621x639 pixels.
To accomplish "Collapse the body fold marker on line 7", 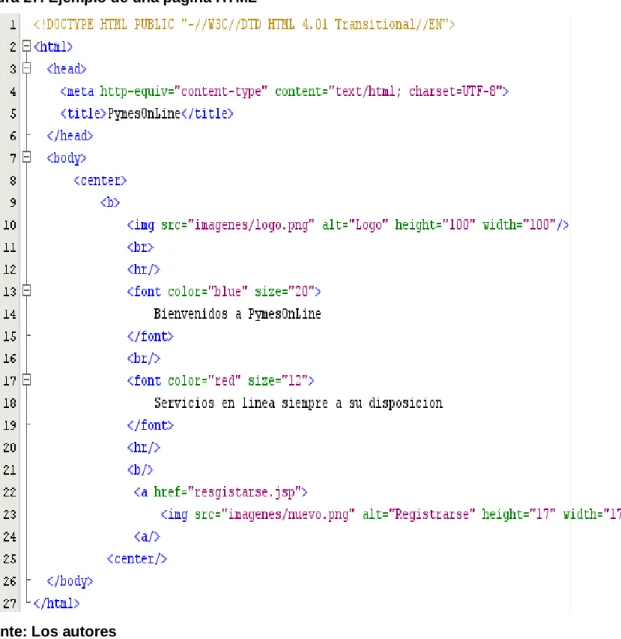I will click(x=26, y=157).
